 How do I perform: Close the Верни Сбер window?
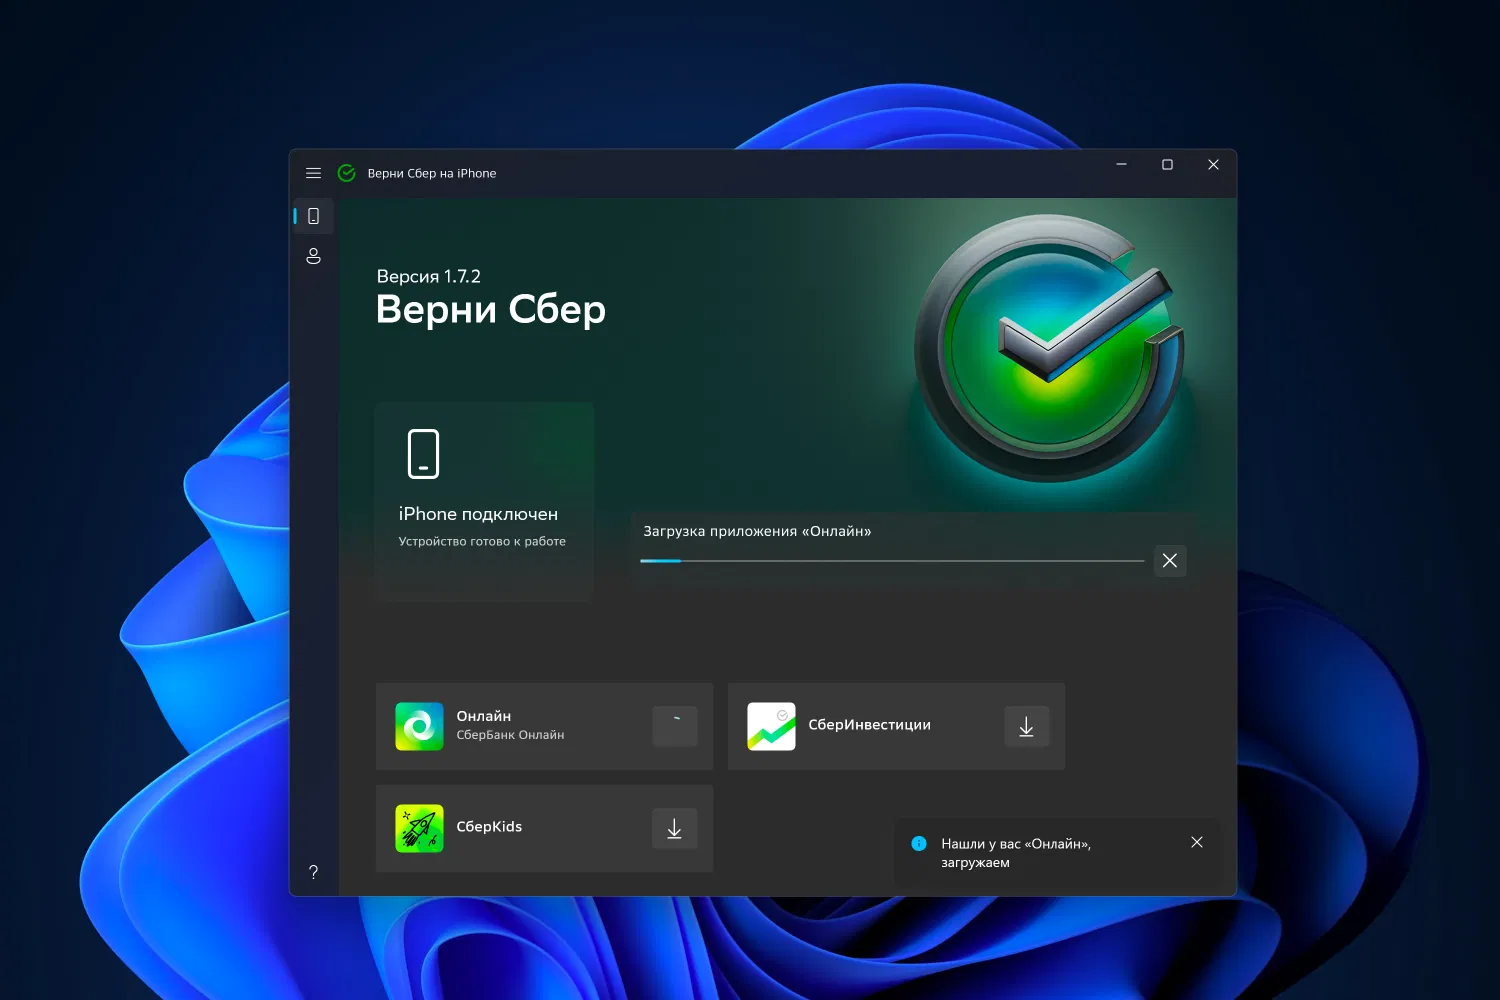1213,165
